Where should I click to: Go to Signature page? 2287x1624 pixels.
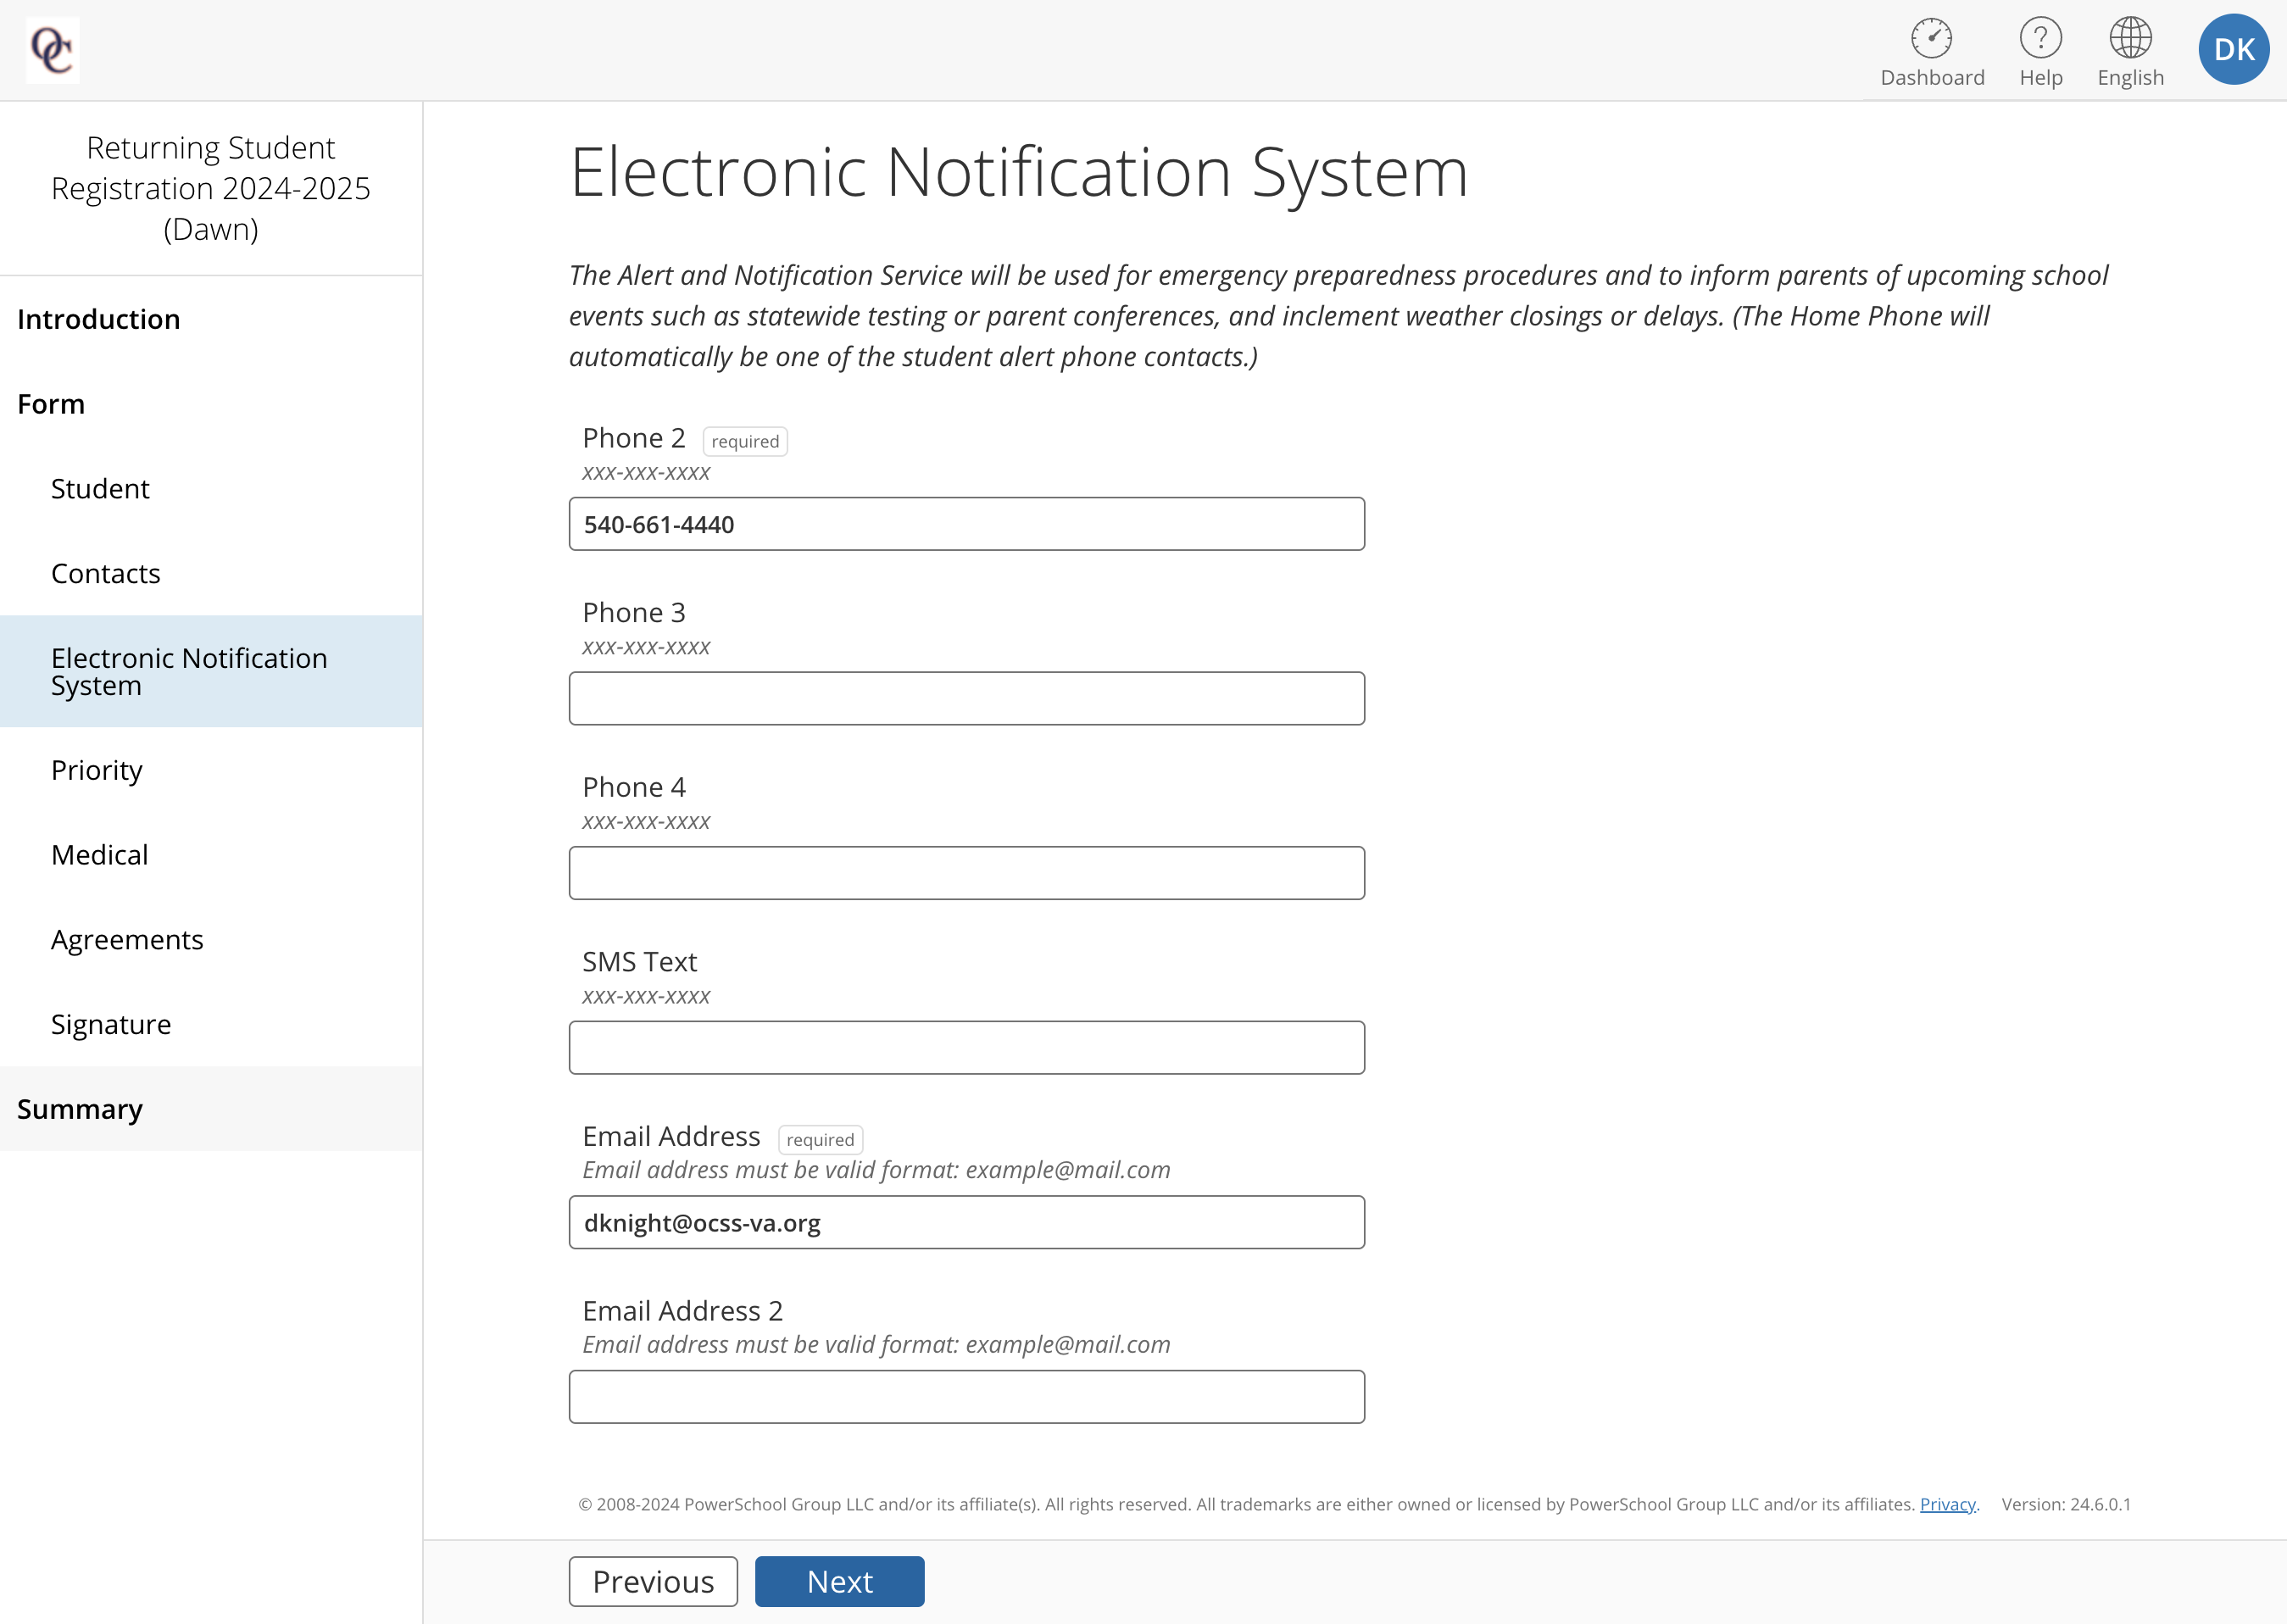pos(111,1025)
